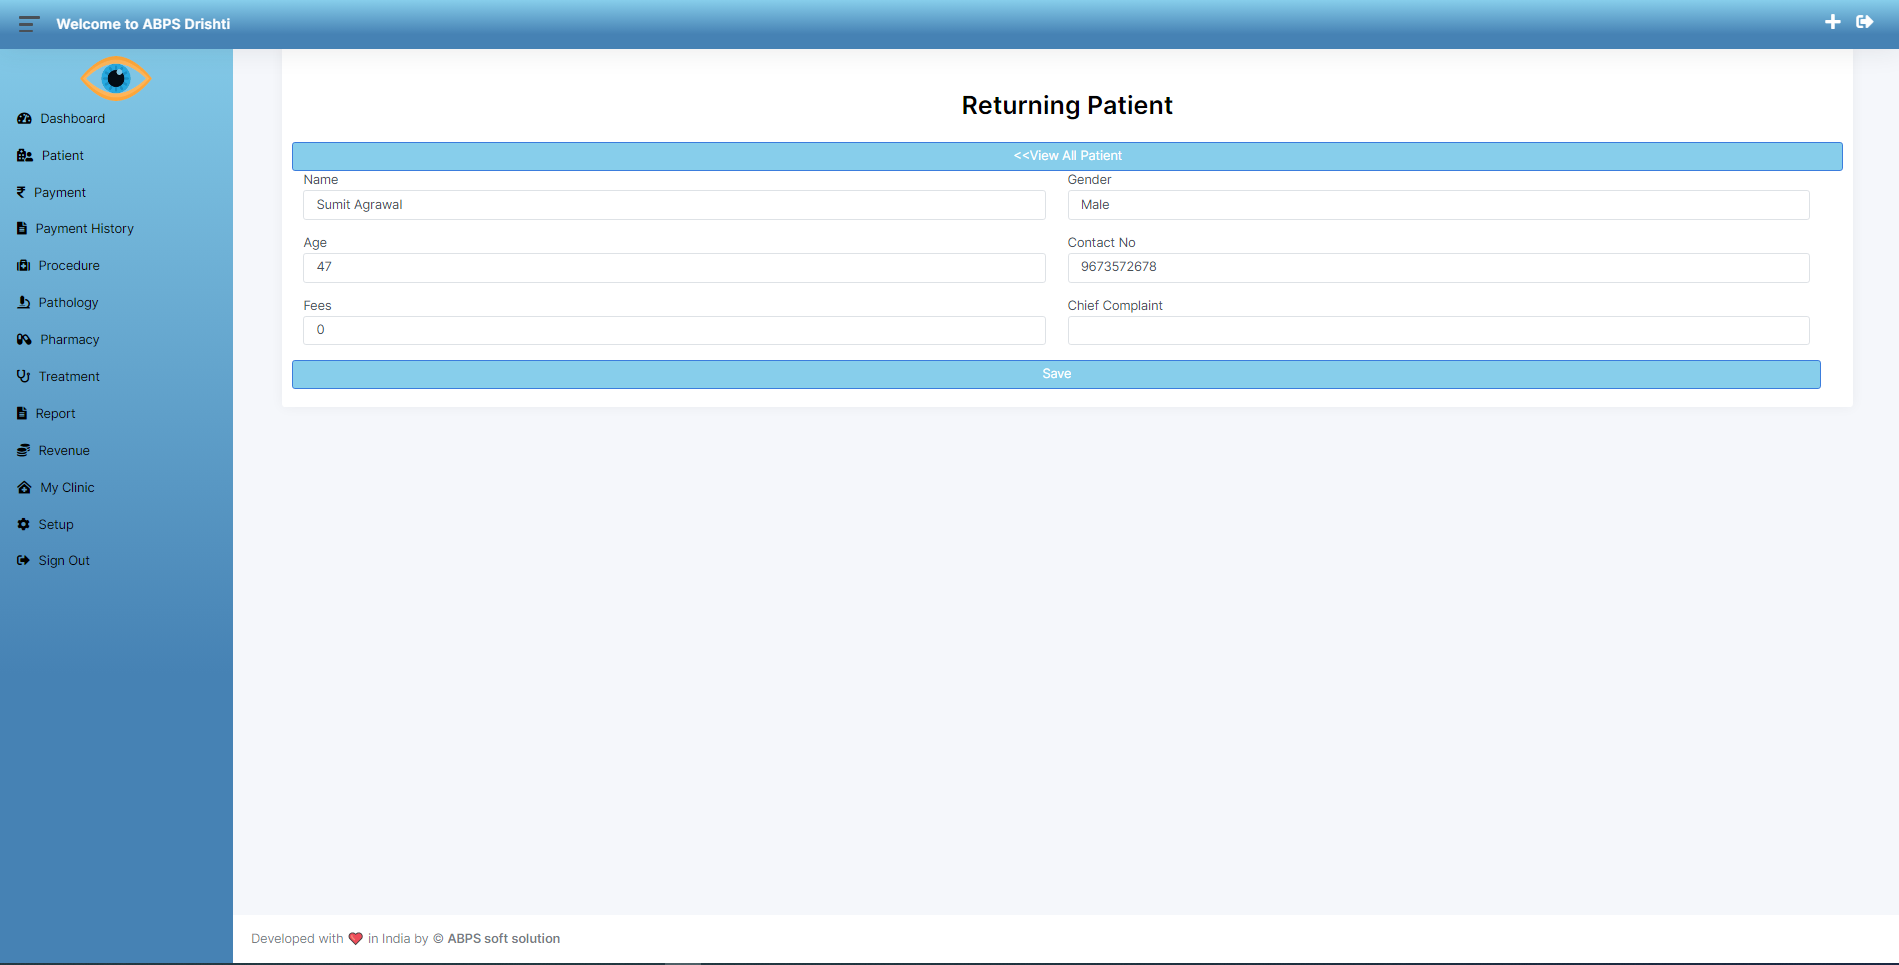This screenshot has width=1899, height=965.
Task: Click the Returning Patient heading
Action: [1067, 105]
